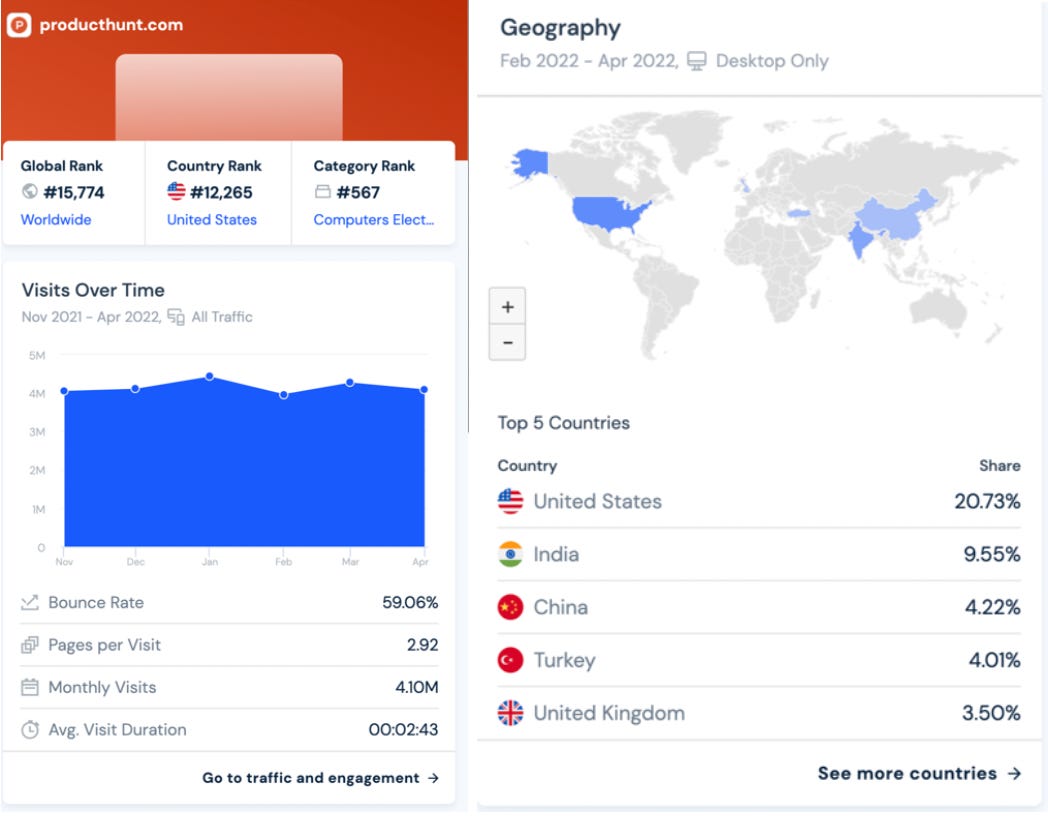Click the India share 9.55%
The width and height of the screenshot is (1048, 816).
(992, 555)
